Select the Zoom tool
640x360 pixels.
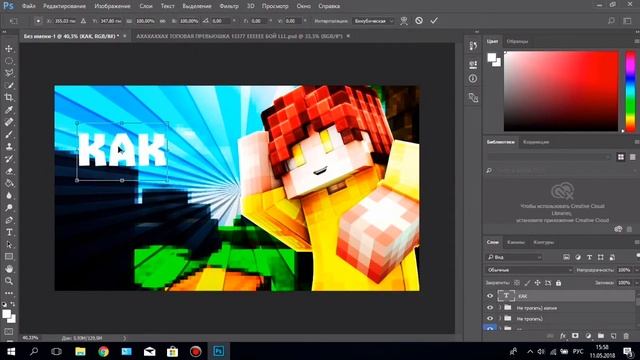[9, 281]
